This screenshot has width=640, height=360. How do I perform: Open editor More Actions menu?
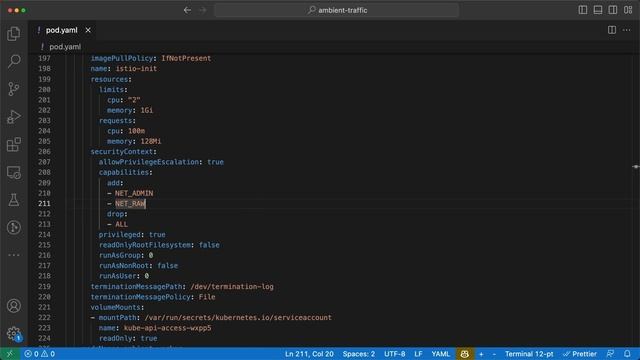(x=627, y=30)
